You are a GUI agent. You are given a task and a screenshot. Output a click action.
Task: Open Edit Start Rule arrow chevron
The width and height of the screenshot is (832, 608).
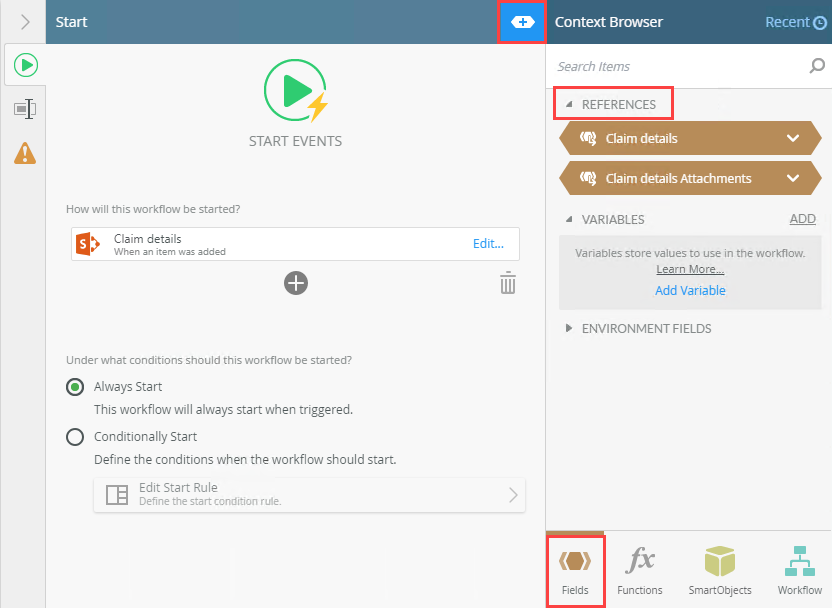(513, 495)
